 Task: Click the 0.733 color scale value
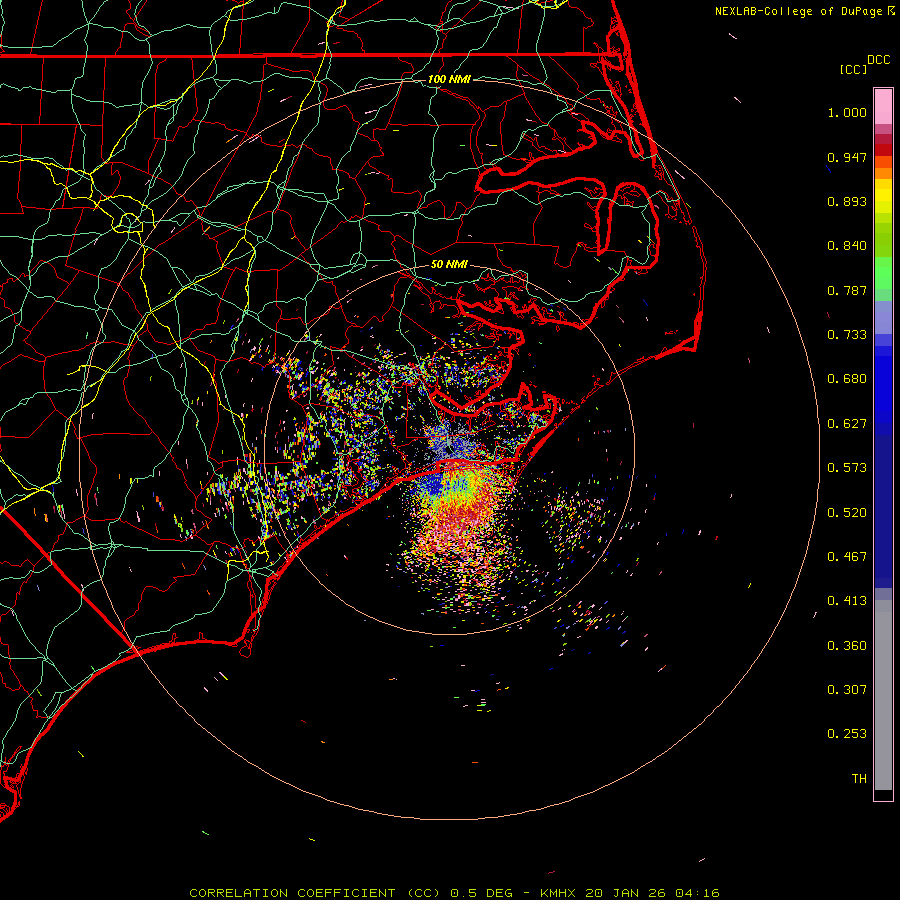pyautogui.click(x=847, y=335)
